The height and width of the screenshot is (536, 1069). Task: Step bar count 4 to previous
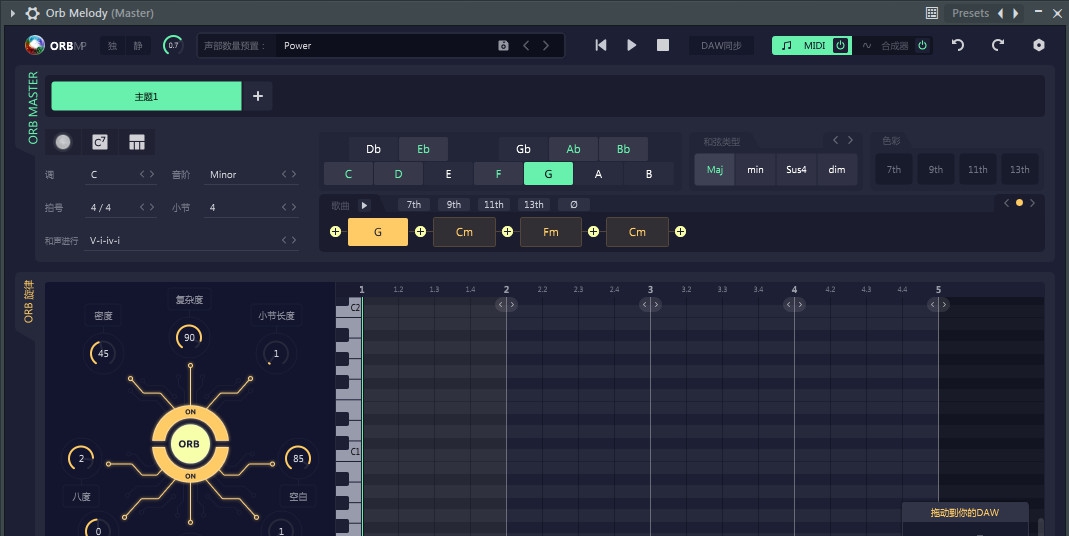point(284,207)
